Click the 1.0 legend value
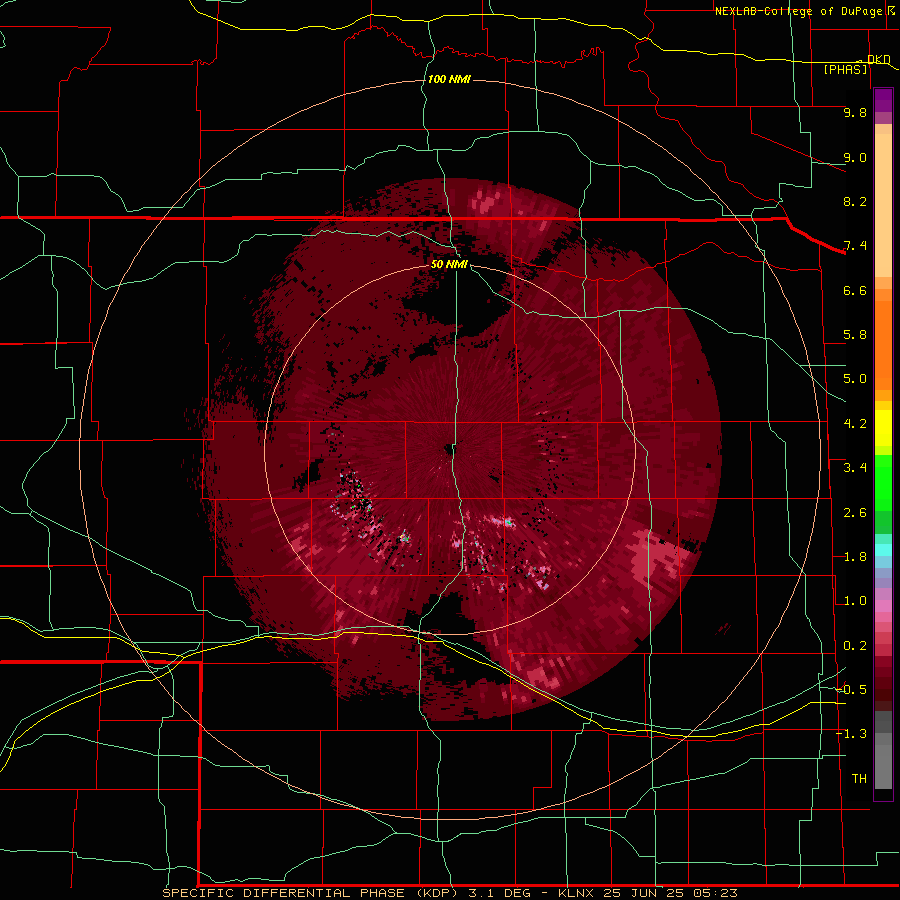900x900 pixels. 855,601
